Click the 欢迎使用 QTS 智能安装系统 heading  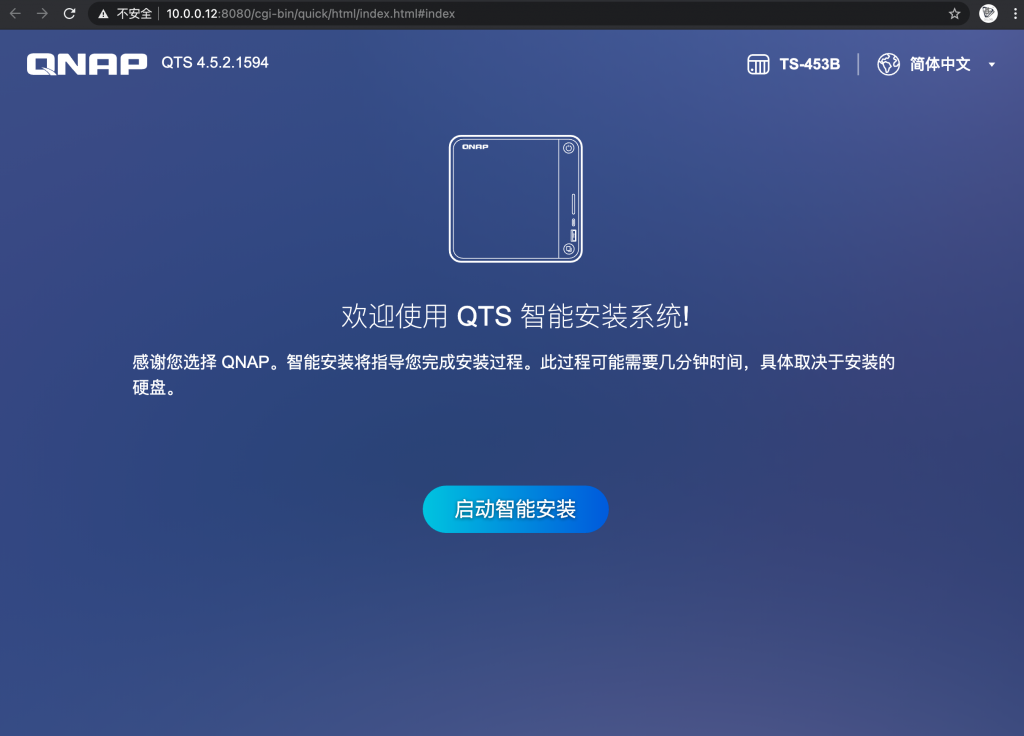pos(515,317)
